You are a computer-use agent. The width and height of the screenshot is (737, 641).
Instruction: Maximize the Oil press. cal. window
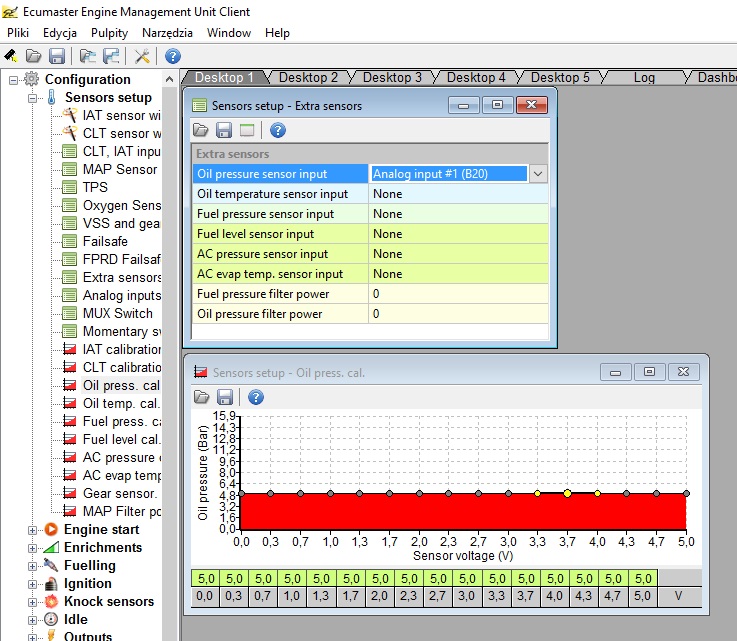(x=649, y=372)
